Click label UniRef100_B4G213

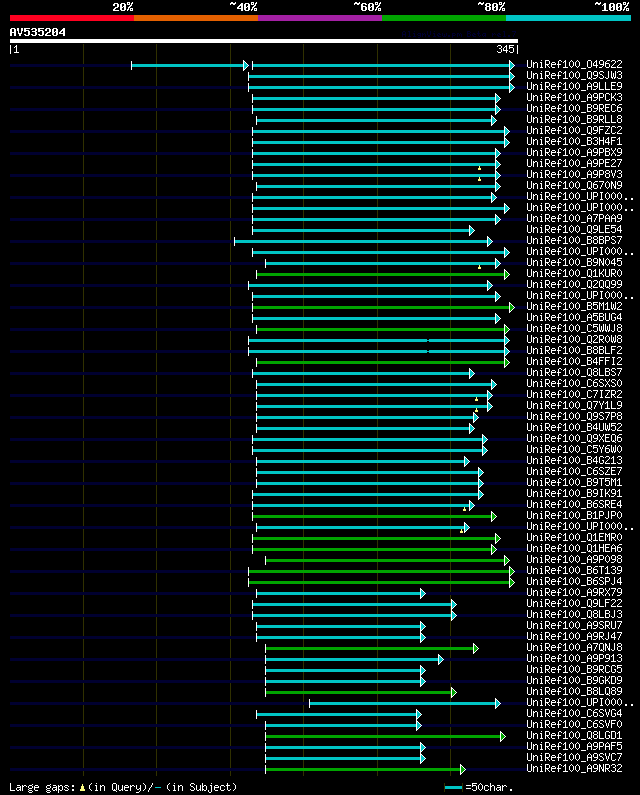coord(574,460)
